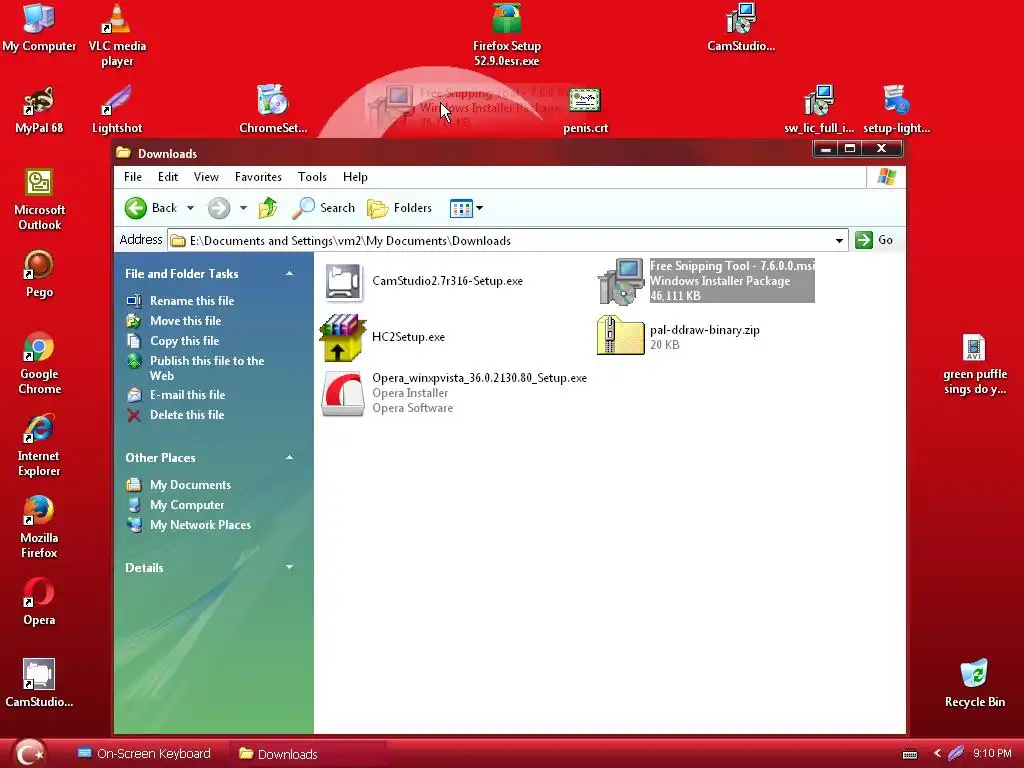
Task: Select Google Chrome desktop shortcut
Action: point(39,364)
